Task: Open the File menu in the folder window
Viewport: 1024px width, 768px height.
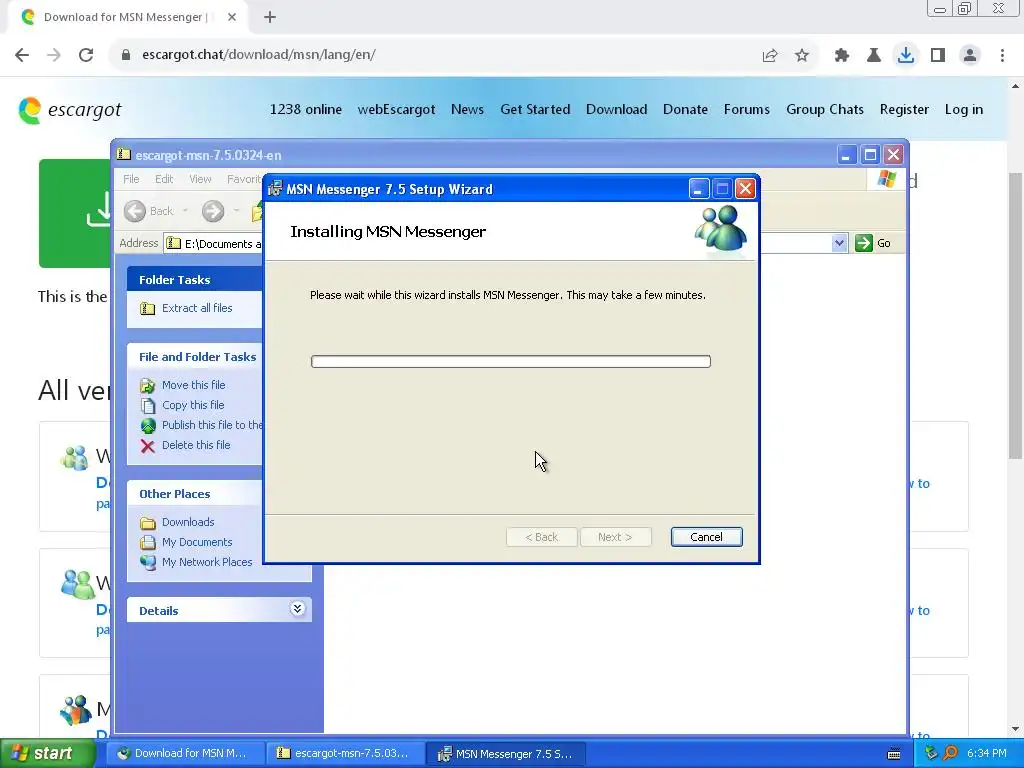Action: [x=131, y=179]
